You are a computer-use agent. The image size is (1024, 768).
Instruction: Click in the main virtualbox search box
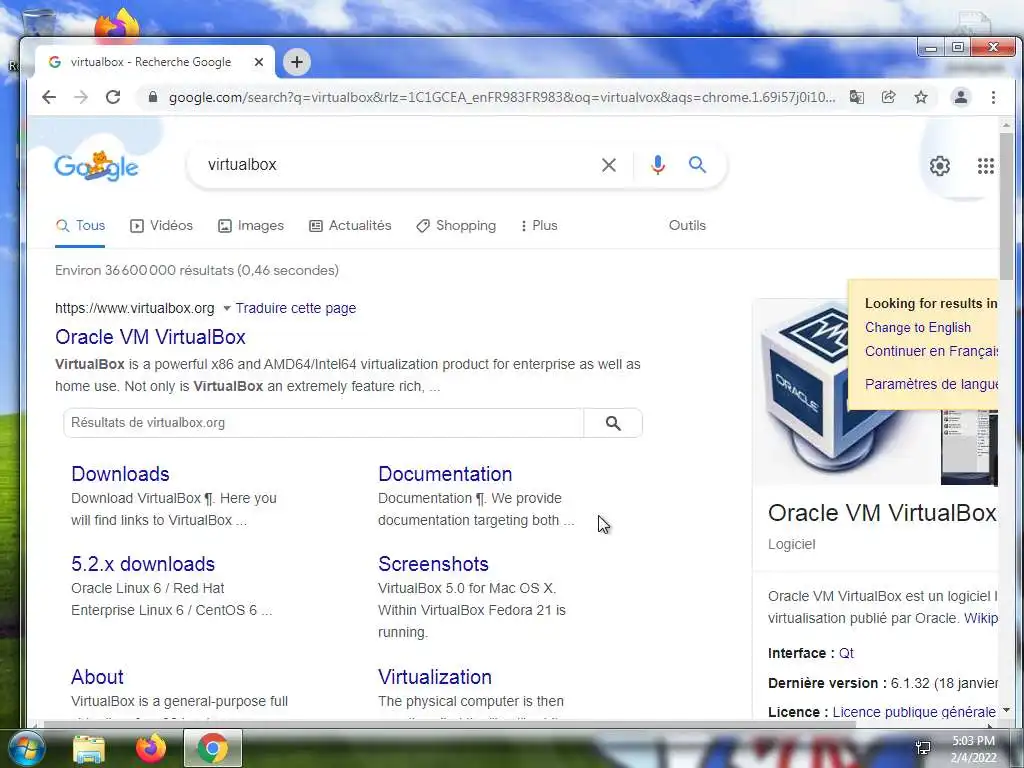(x=398, y=165)
